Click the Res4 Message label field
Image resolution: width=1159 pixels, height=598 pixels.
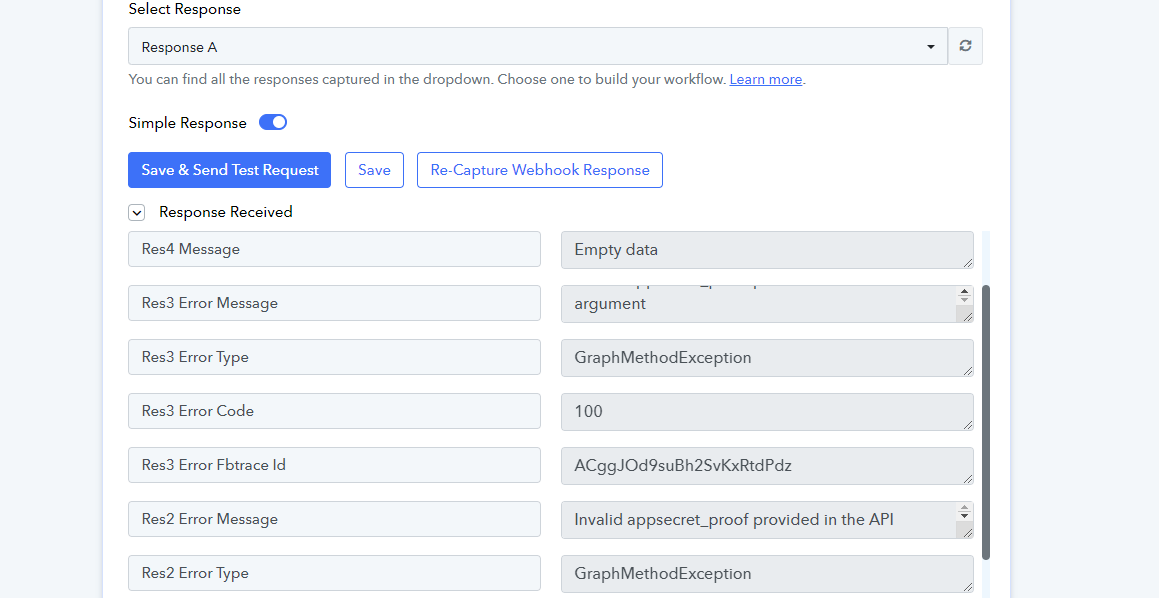[334, 249]
